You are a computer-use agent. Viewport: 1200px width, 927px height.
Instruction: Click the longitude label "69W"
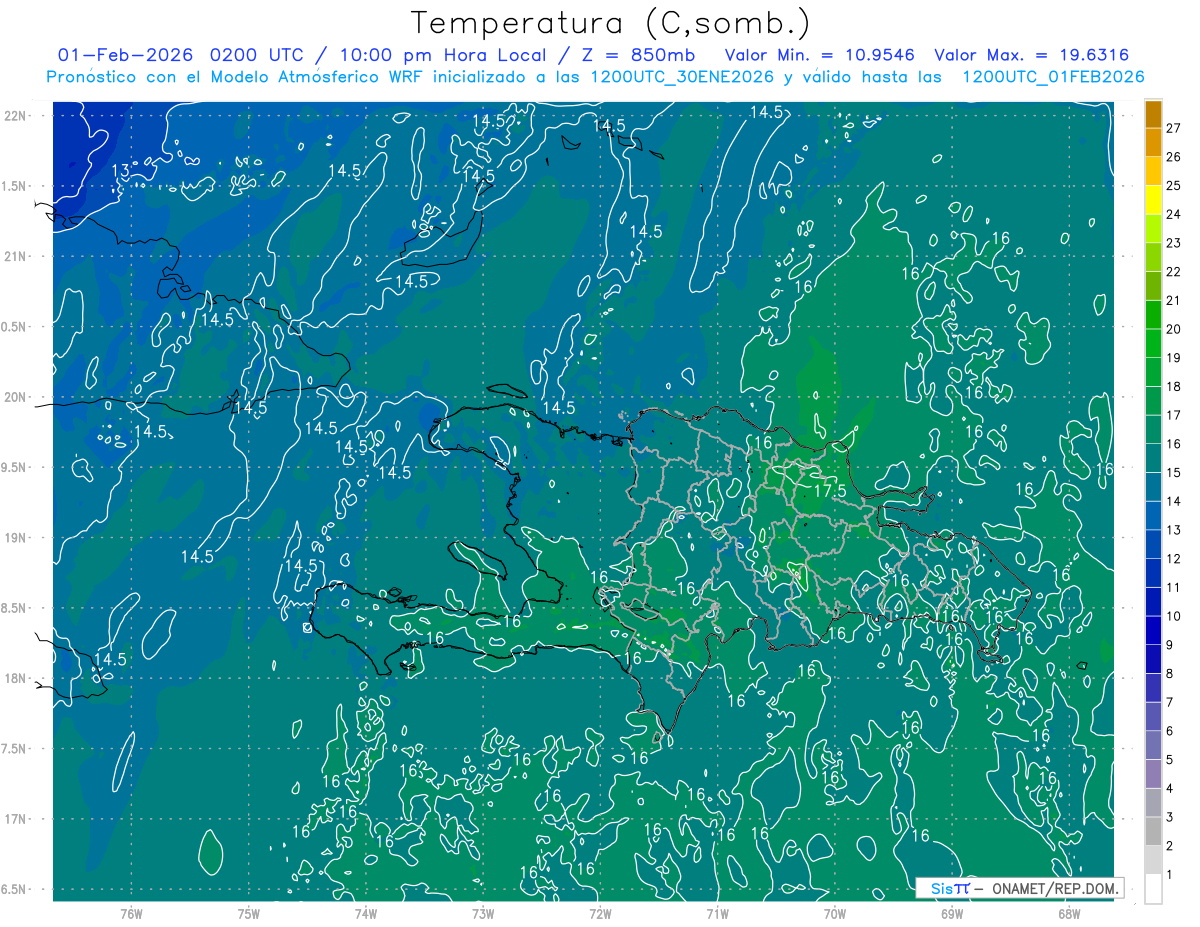pos(951,913)
